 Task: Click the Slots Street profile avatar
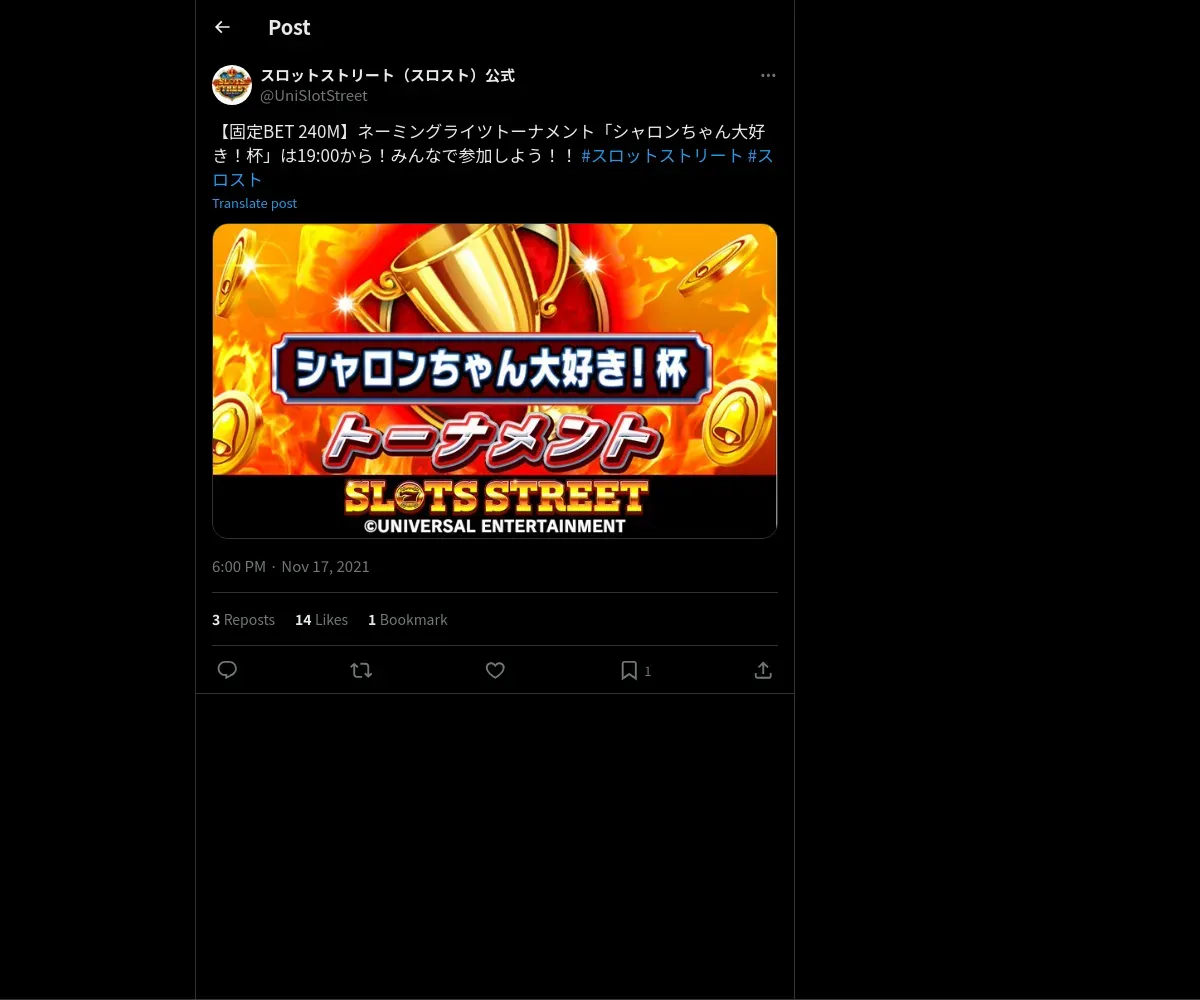pyautogui.click(x=232, y=85)
